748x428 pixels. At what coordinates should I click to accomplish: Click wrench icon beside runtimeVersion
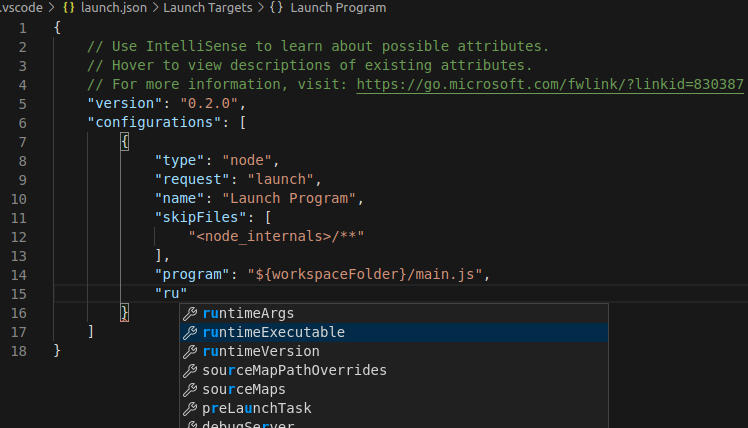point(190,352)
